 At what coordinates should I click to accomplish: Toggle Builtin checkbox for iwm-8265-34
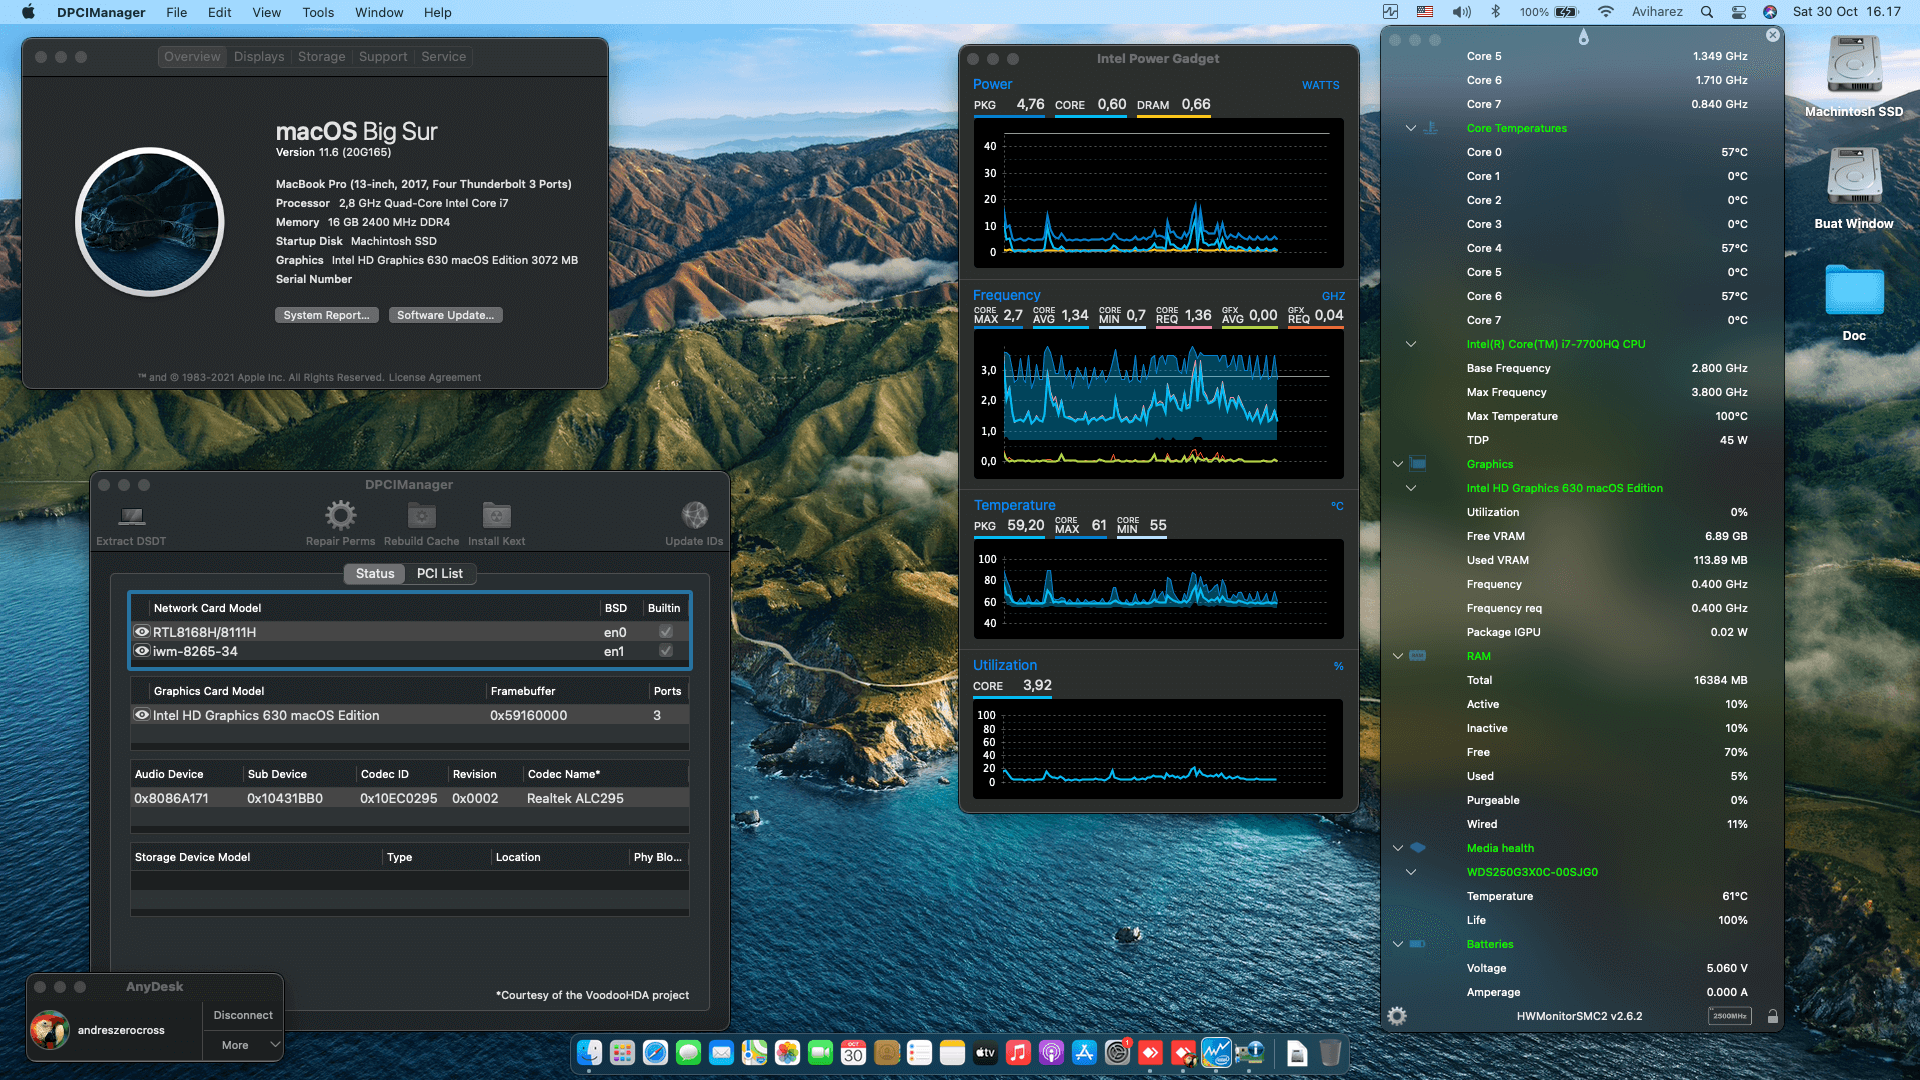[x=666, y=651]
